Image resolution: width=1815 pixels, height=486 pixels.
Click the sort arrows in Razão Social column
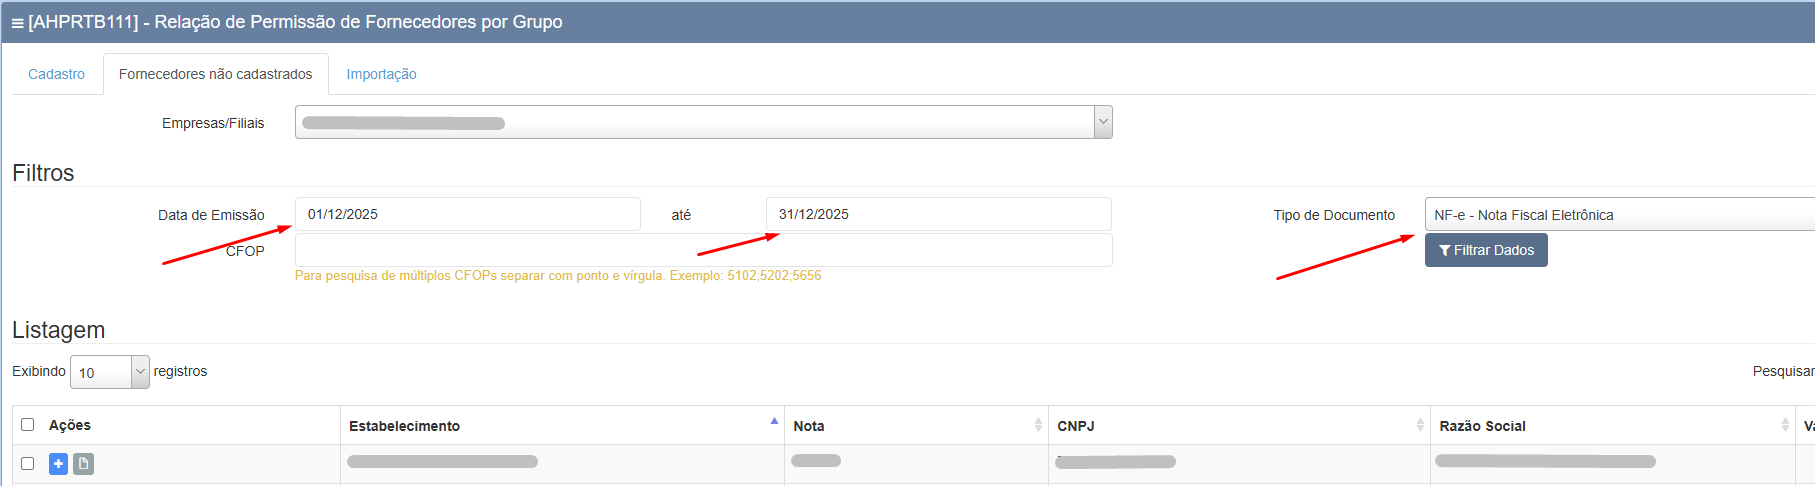(1785, 425)
